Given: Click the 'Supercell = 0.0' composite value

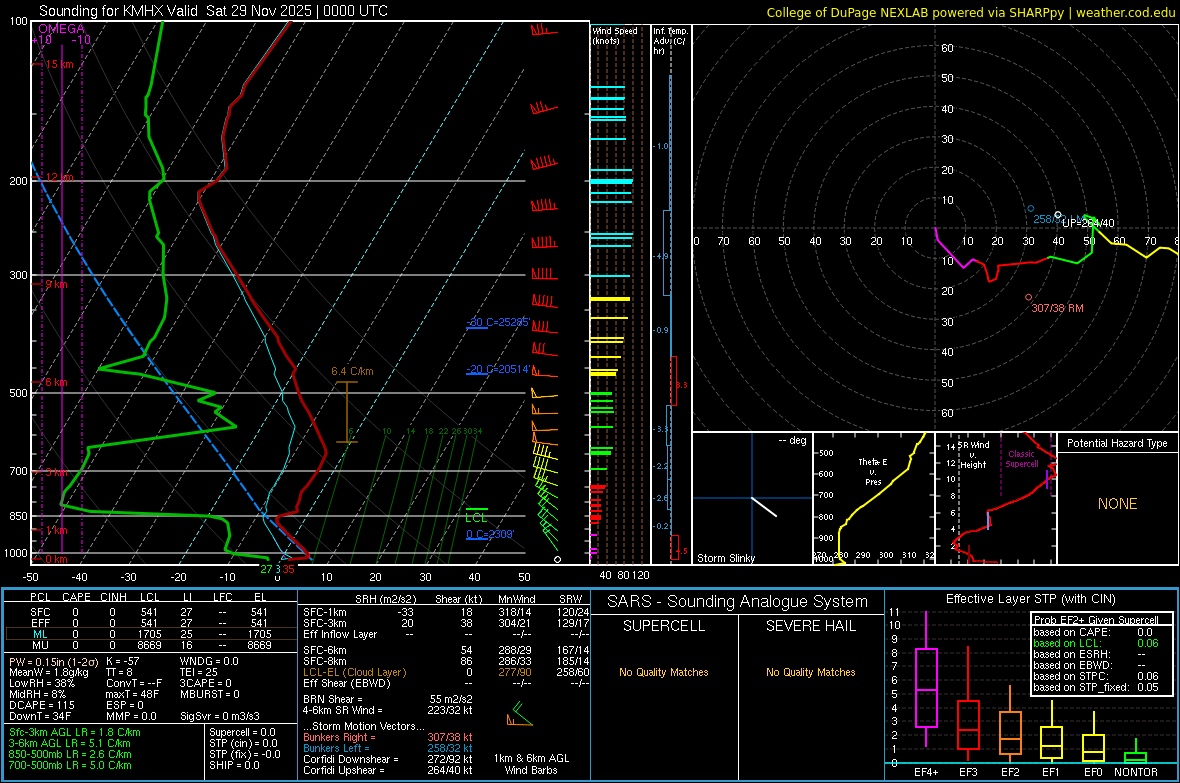Looking at the screenshot, I should click(242, 732).
